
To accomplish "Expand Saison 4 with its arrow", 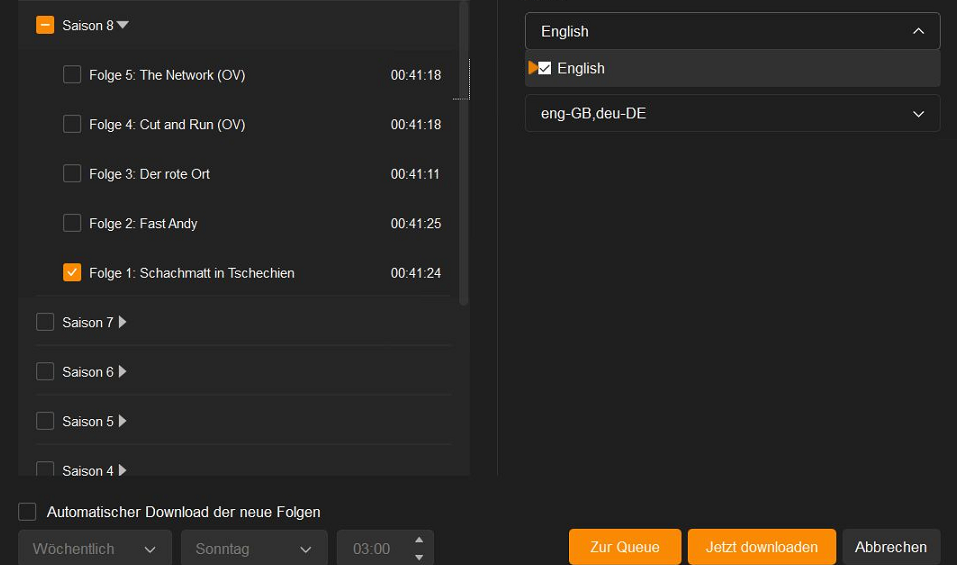I will [123, 470].
